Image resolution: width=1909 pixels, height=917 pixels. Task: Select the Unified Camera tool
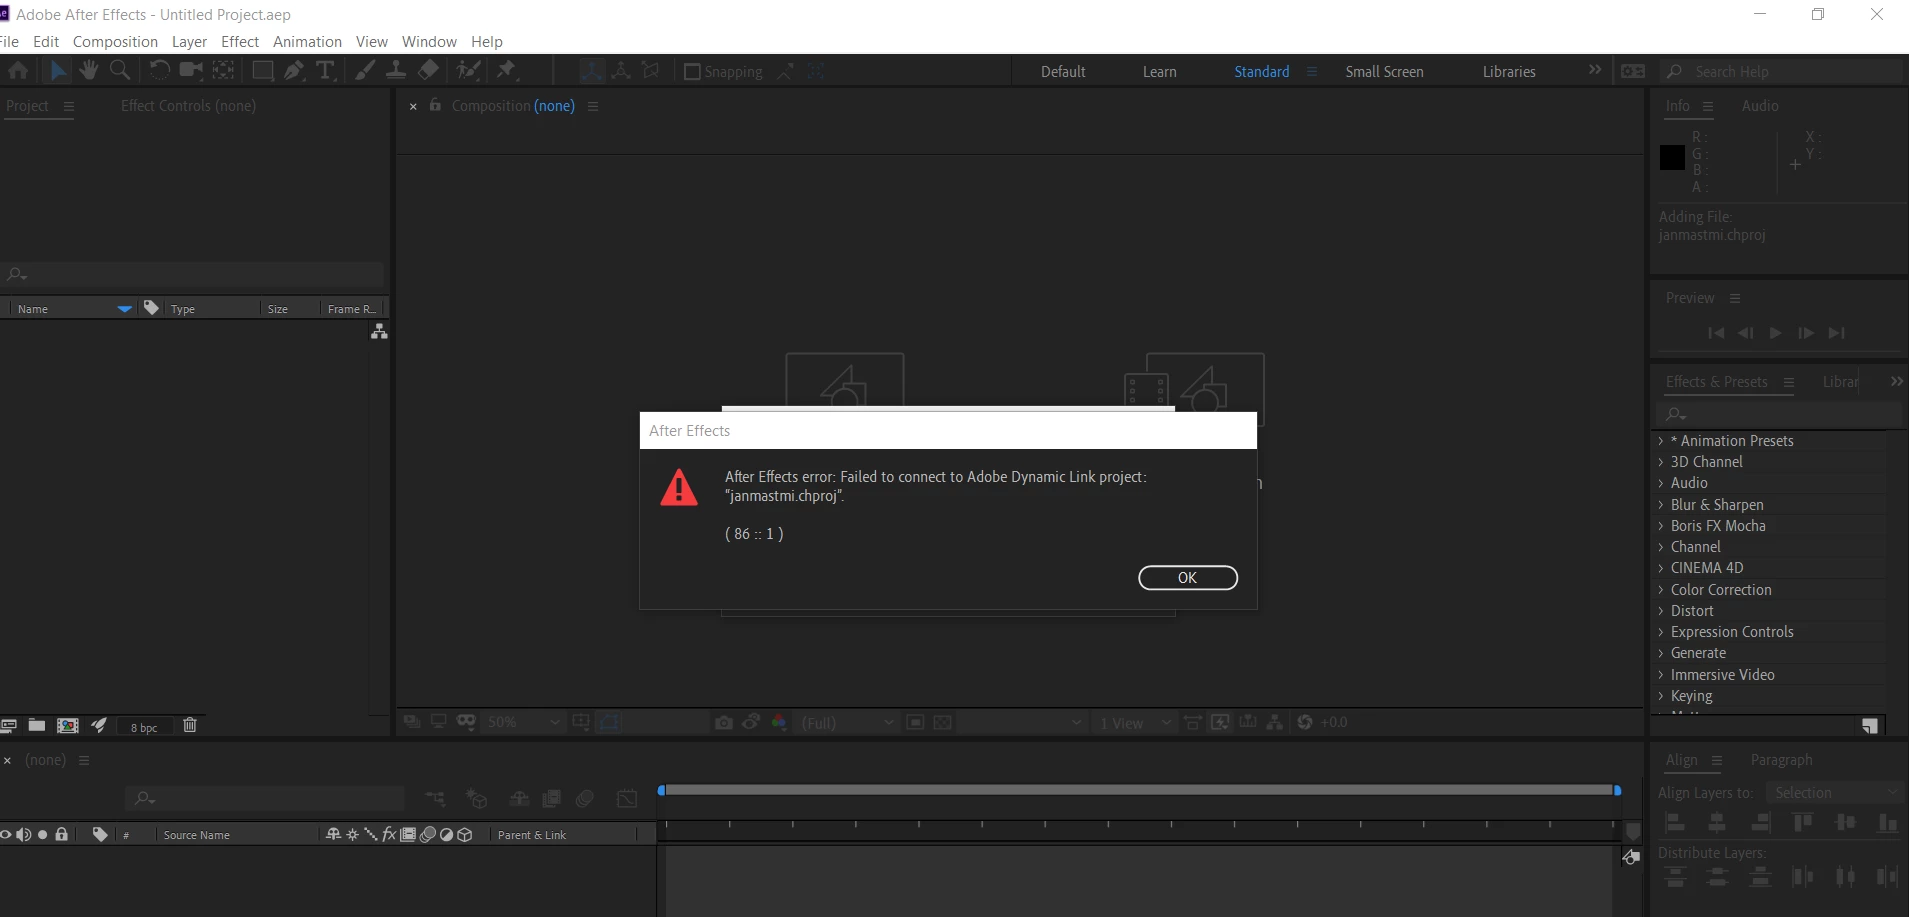click(191, 70)
